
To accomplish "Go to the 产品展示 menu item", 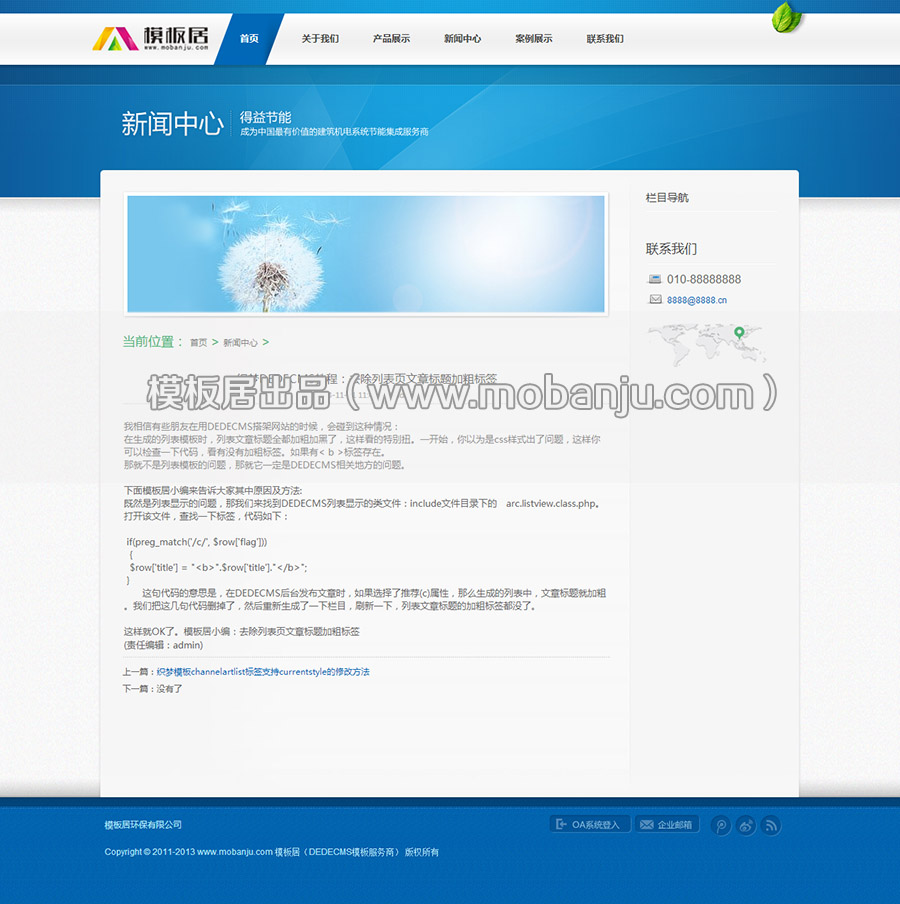I will point(391,39).
